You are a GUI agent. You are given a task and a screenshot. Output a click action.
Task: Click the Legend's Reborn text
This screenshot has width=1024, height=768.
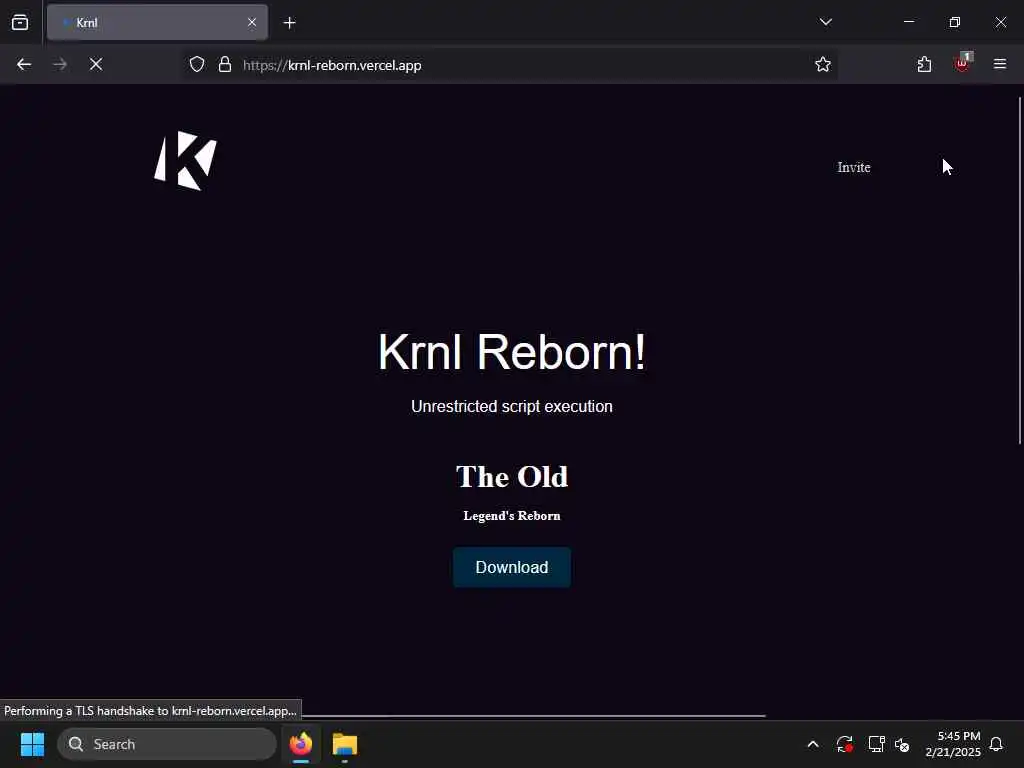[x=512, y=516]
